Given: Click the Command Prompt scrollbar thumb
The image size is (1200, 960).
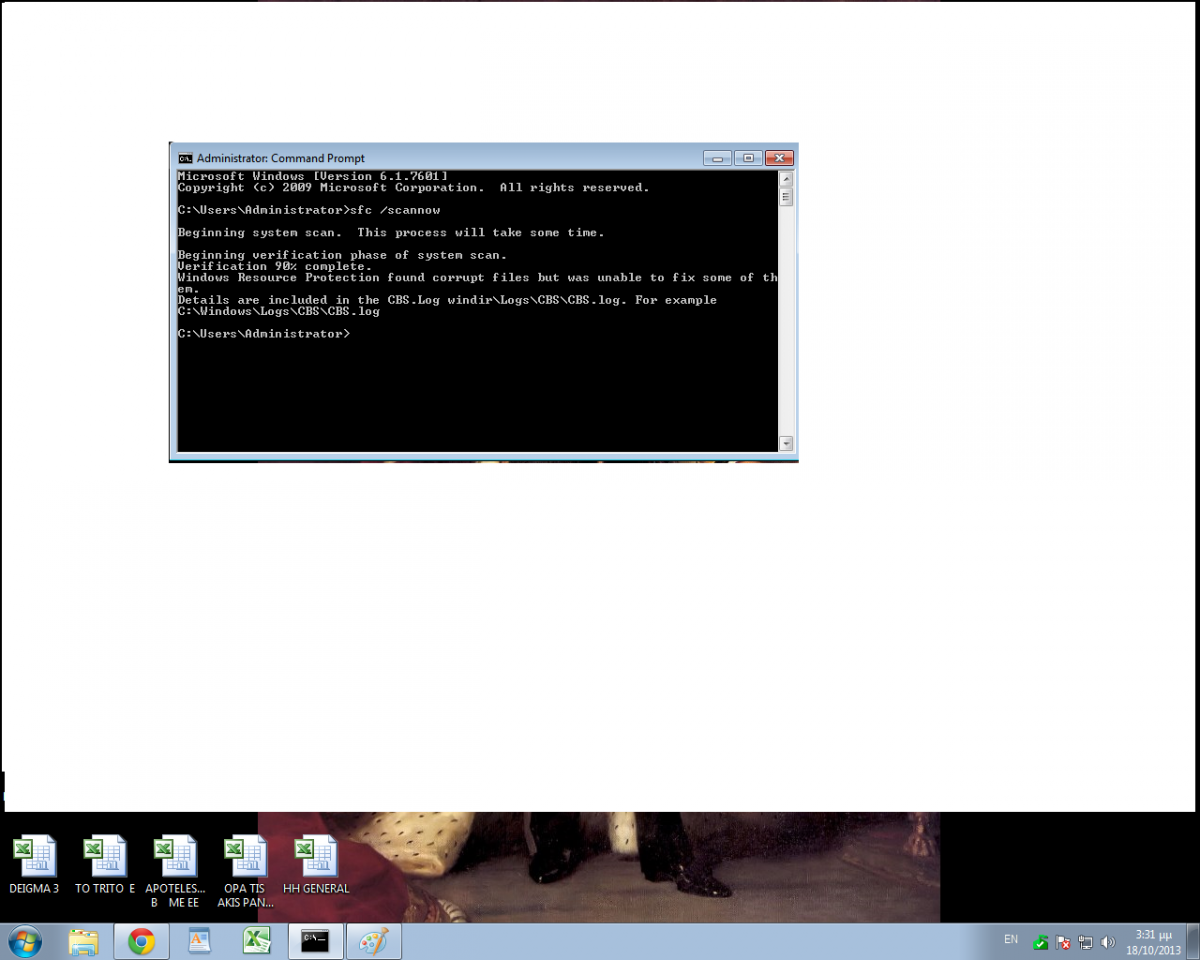Looking at the screenshot, I should point(786,197).
